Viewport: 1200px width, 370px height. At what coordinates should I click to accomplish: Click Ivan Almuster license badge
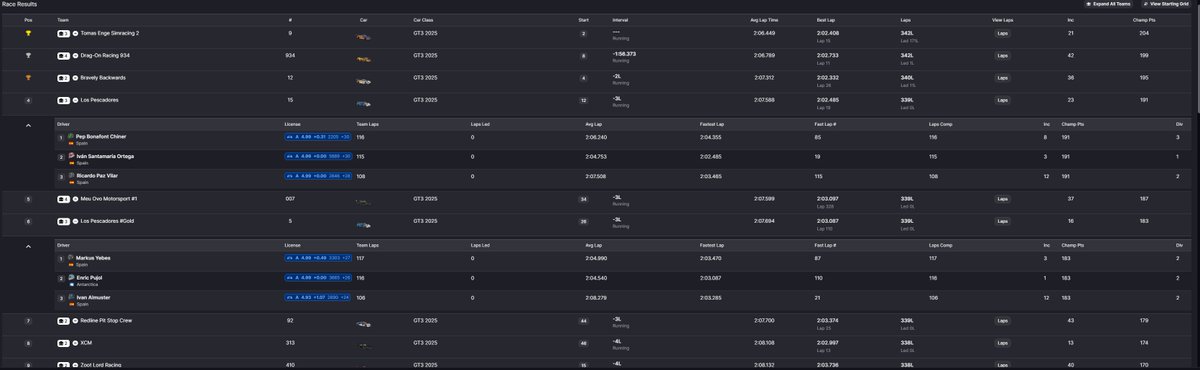318,297
